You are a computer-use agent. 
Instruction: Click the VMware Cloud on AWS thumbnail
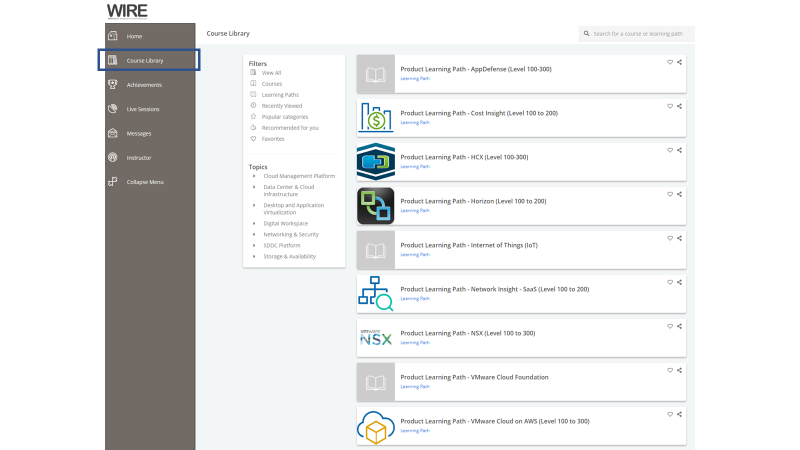pyautogui.click(x=376, y=426)
